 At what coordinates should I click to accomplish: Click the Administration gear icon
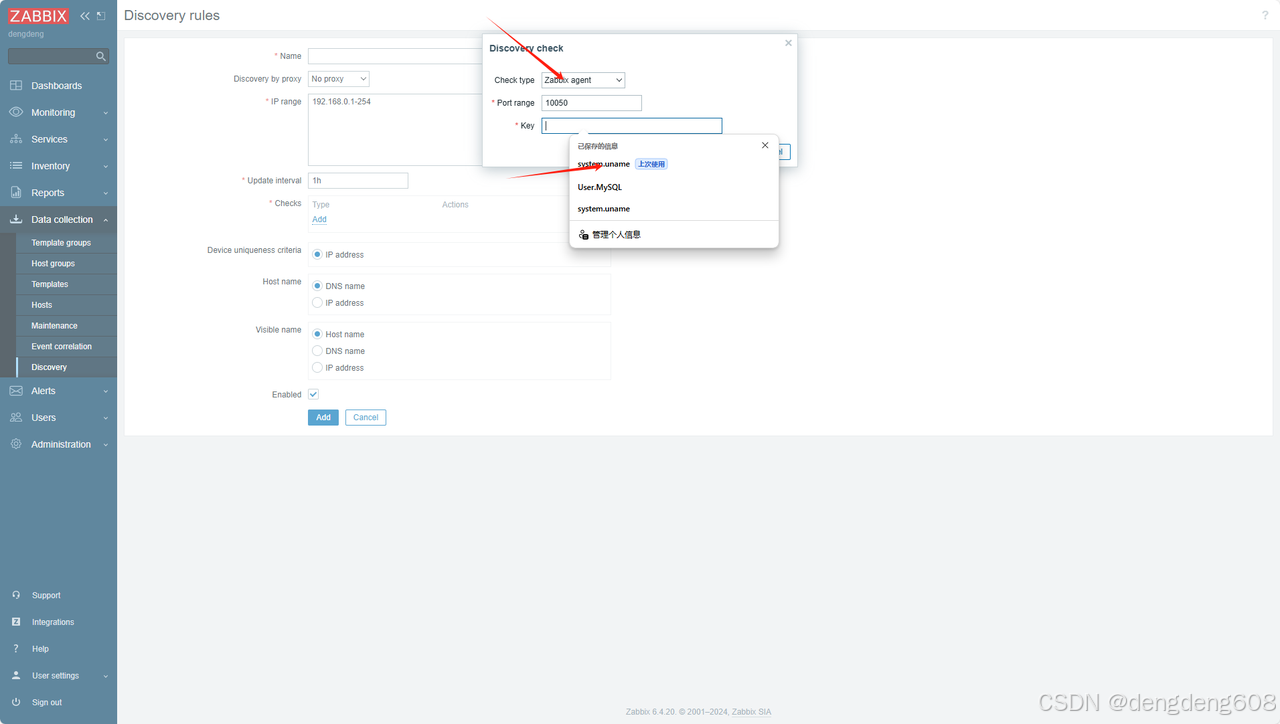pos(16,444)
